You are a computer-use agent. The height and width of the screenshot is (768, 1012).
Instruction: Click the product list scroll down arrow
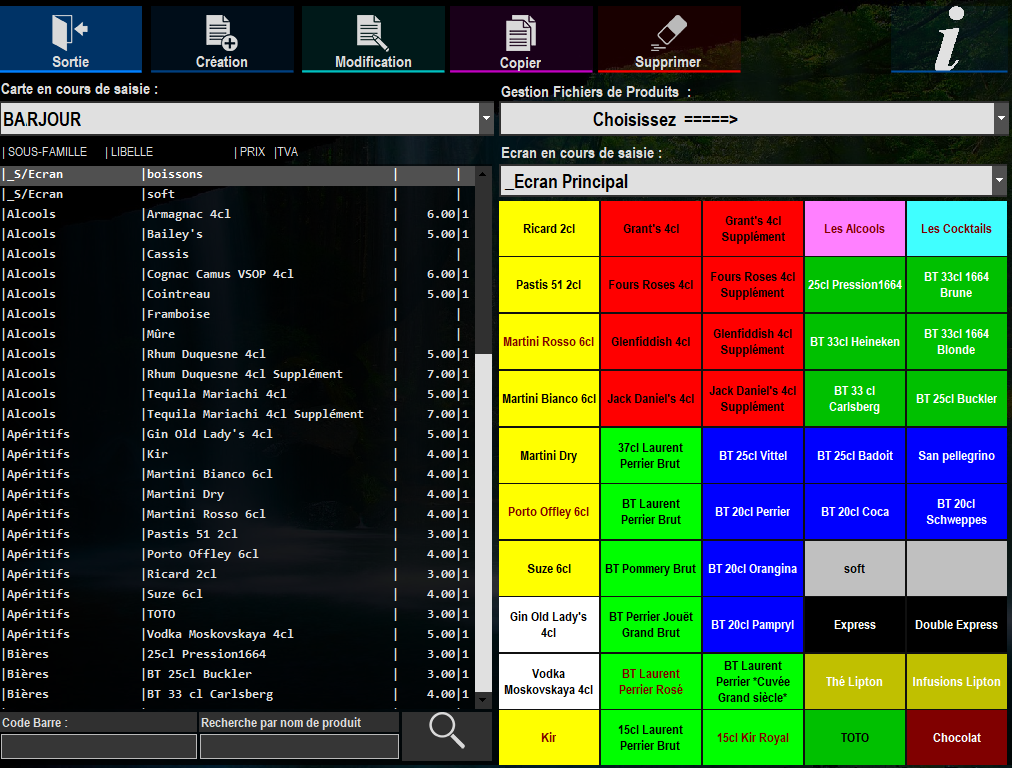(484, 699)
